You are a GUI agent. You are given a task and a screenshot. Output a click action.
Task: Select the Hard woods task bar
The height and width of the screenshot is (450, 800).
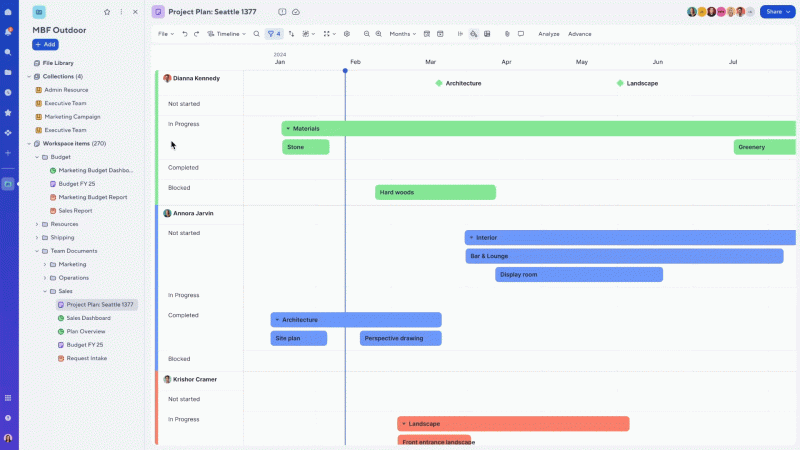coord(435,192)
